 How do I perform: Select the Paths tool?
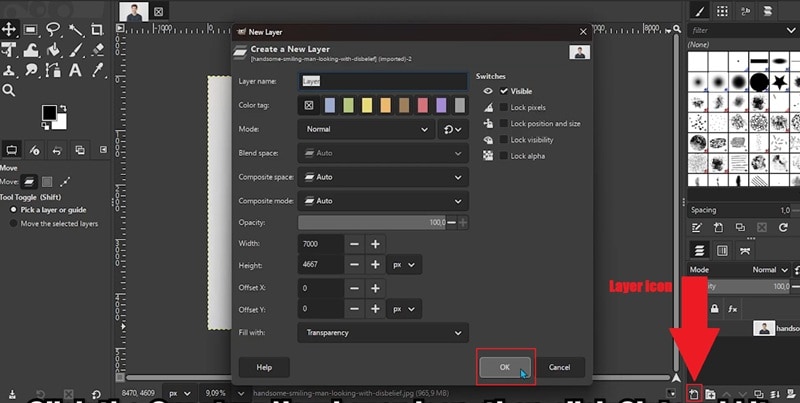pyautogui.click(x=53, y=70)
